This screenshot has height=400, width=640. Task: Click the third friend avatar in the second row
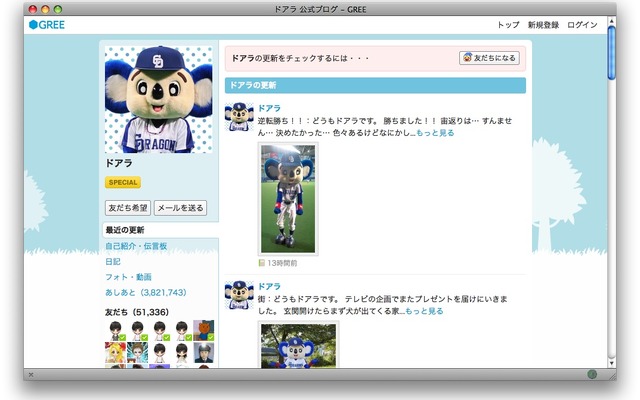pyautogui.click(x=160, y=353)
